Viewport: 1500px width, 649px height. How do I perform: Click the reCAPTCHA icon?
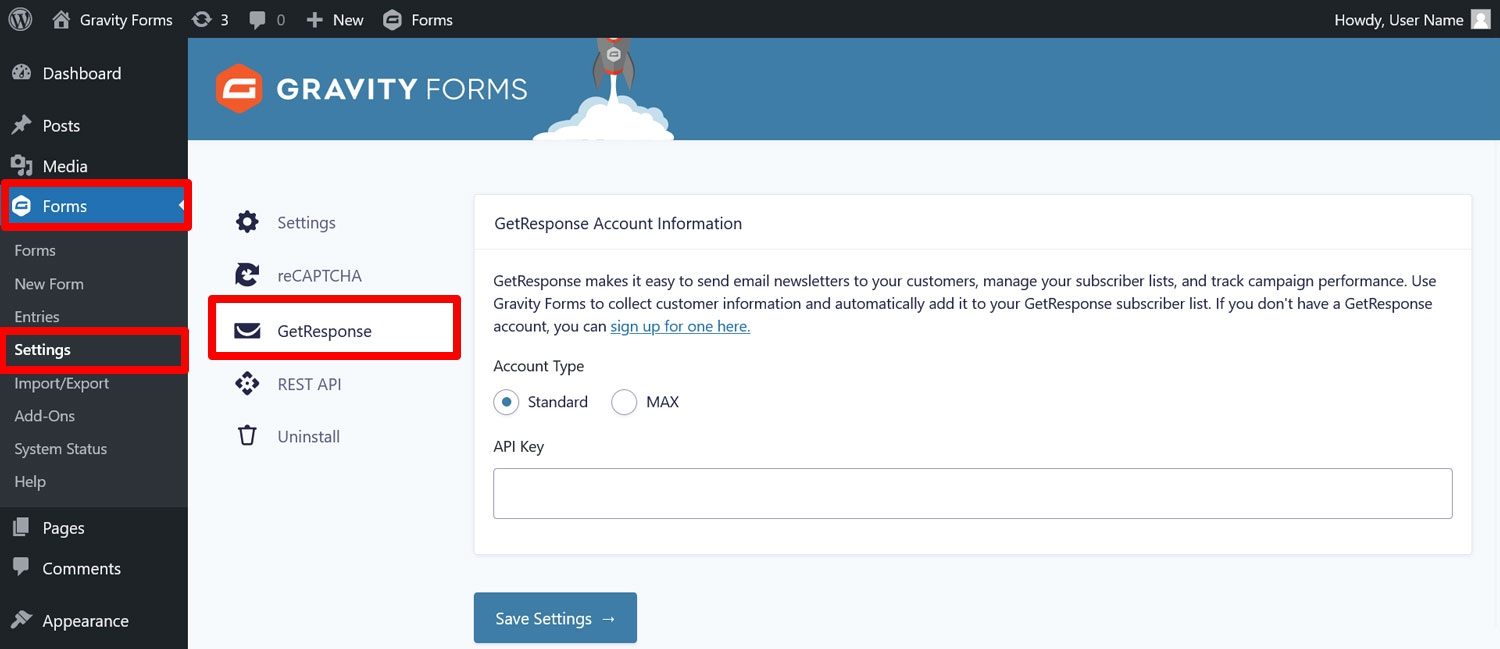tap(247, 275)
